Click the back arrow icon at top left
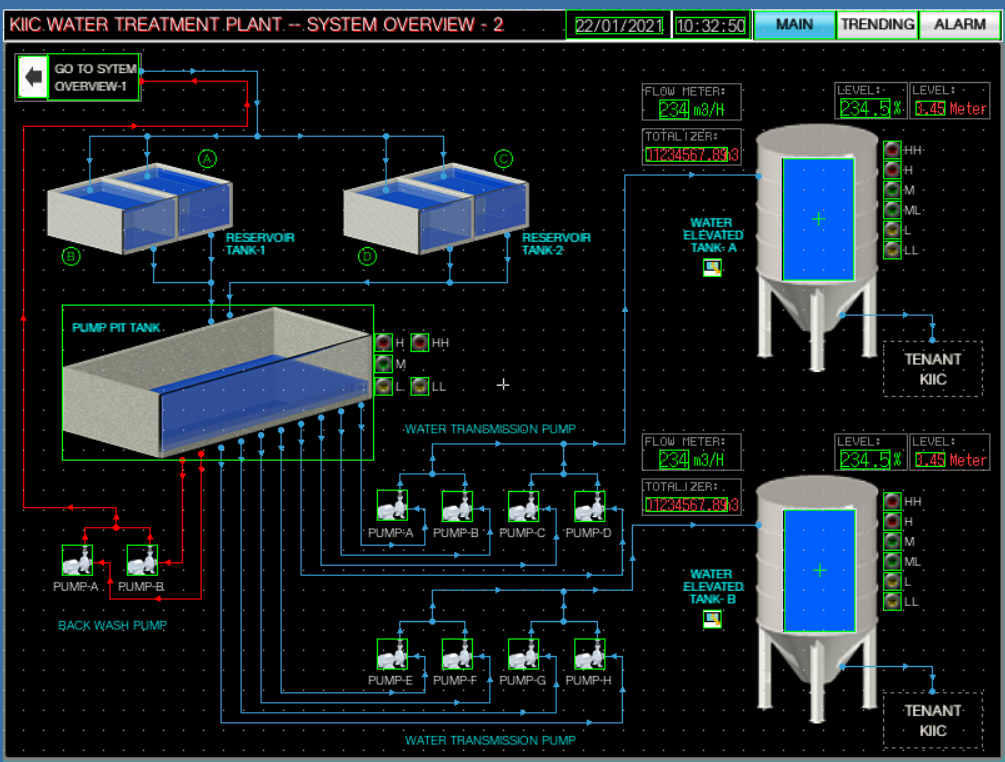1005x762 pixels. 34,77
